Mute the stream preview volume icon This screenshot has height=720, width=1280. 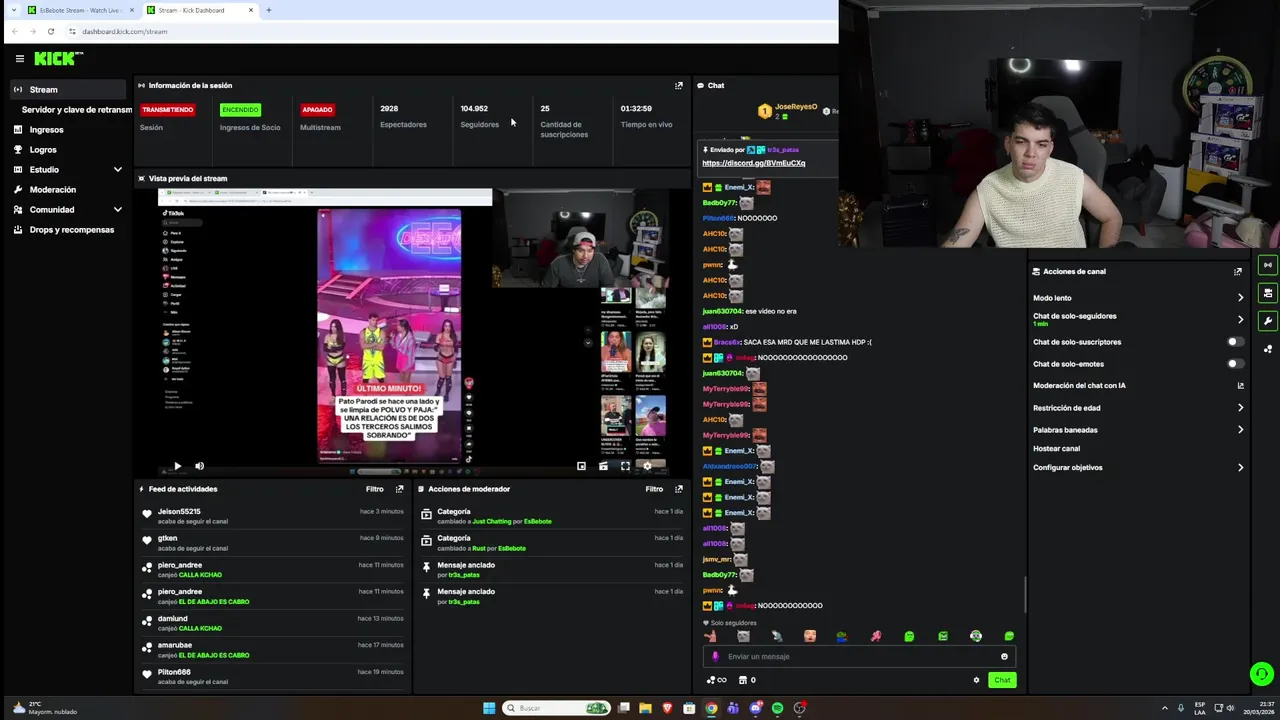click(x=199, y=466)
